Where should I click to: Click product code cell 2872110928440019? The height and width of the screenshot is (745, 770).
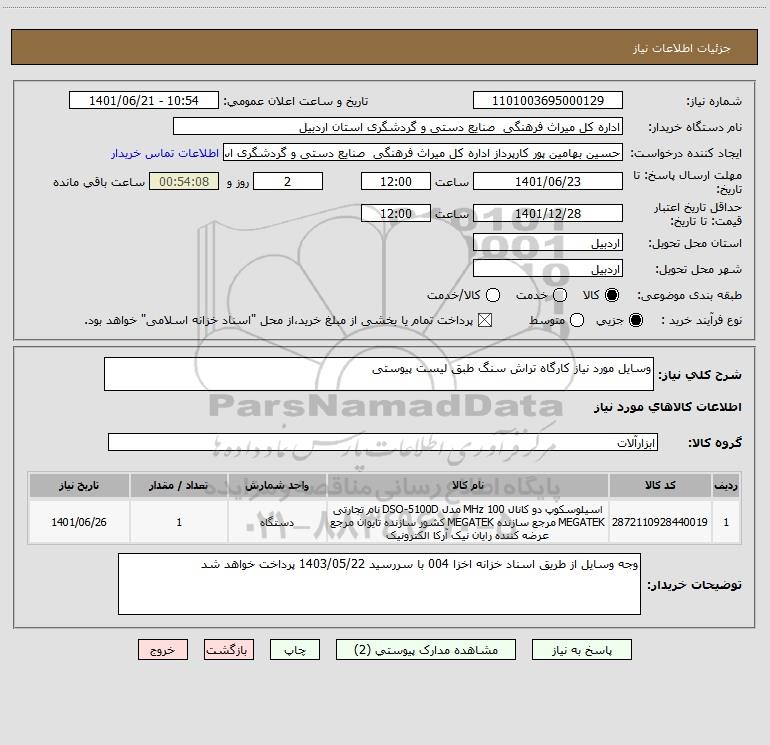[660, 522]
